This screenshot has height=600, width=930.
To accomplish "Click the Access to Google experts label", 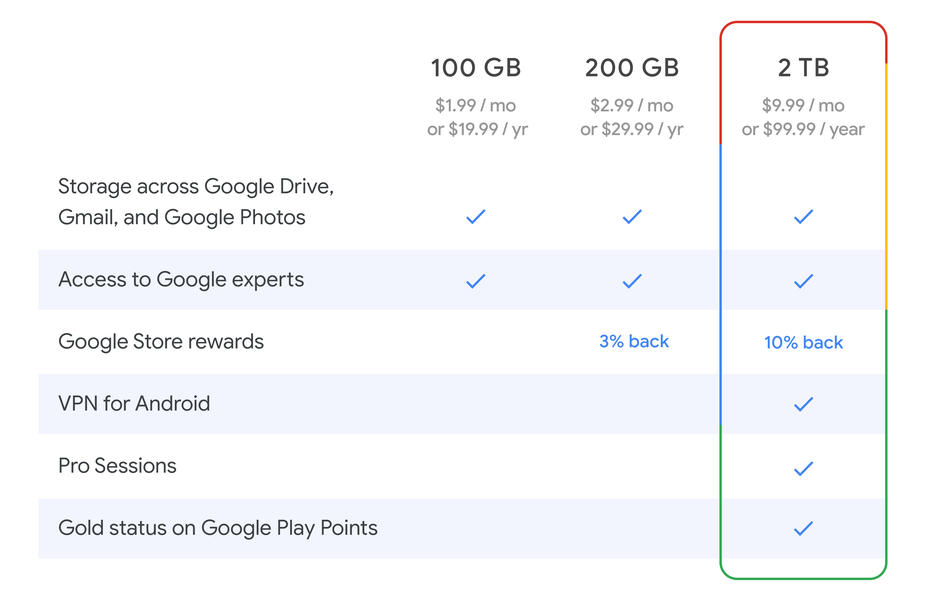I will [181, 280].
